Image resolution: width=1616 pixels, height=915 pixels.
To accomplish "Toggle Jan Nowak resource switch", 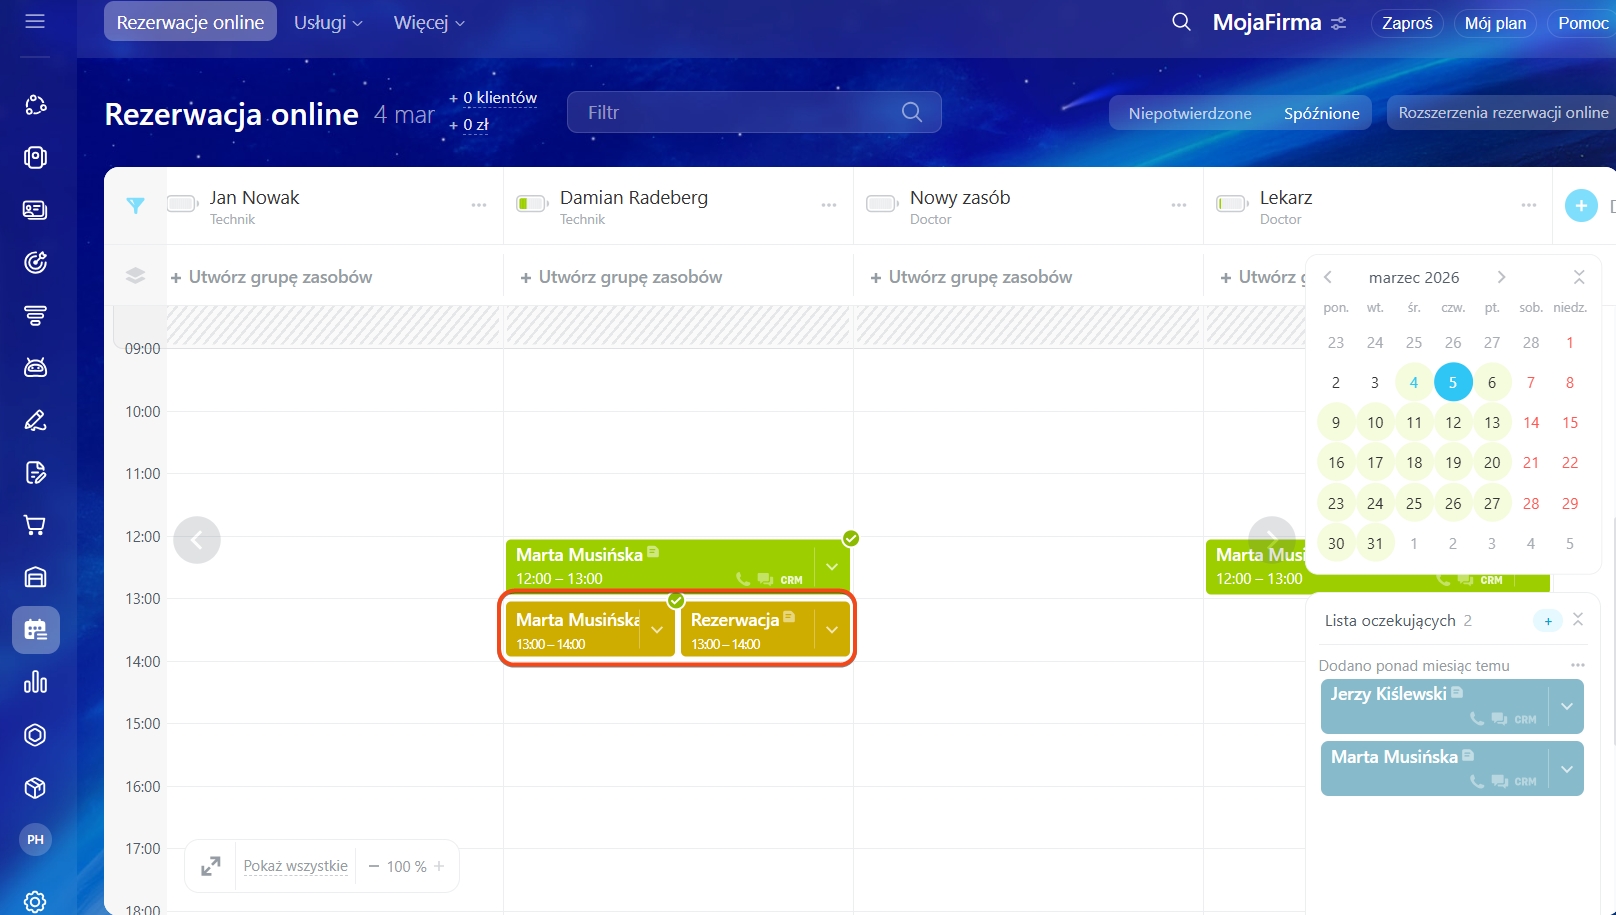I will click(x=182, y=204).
